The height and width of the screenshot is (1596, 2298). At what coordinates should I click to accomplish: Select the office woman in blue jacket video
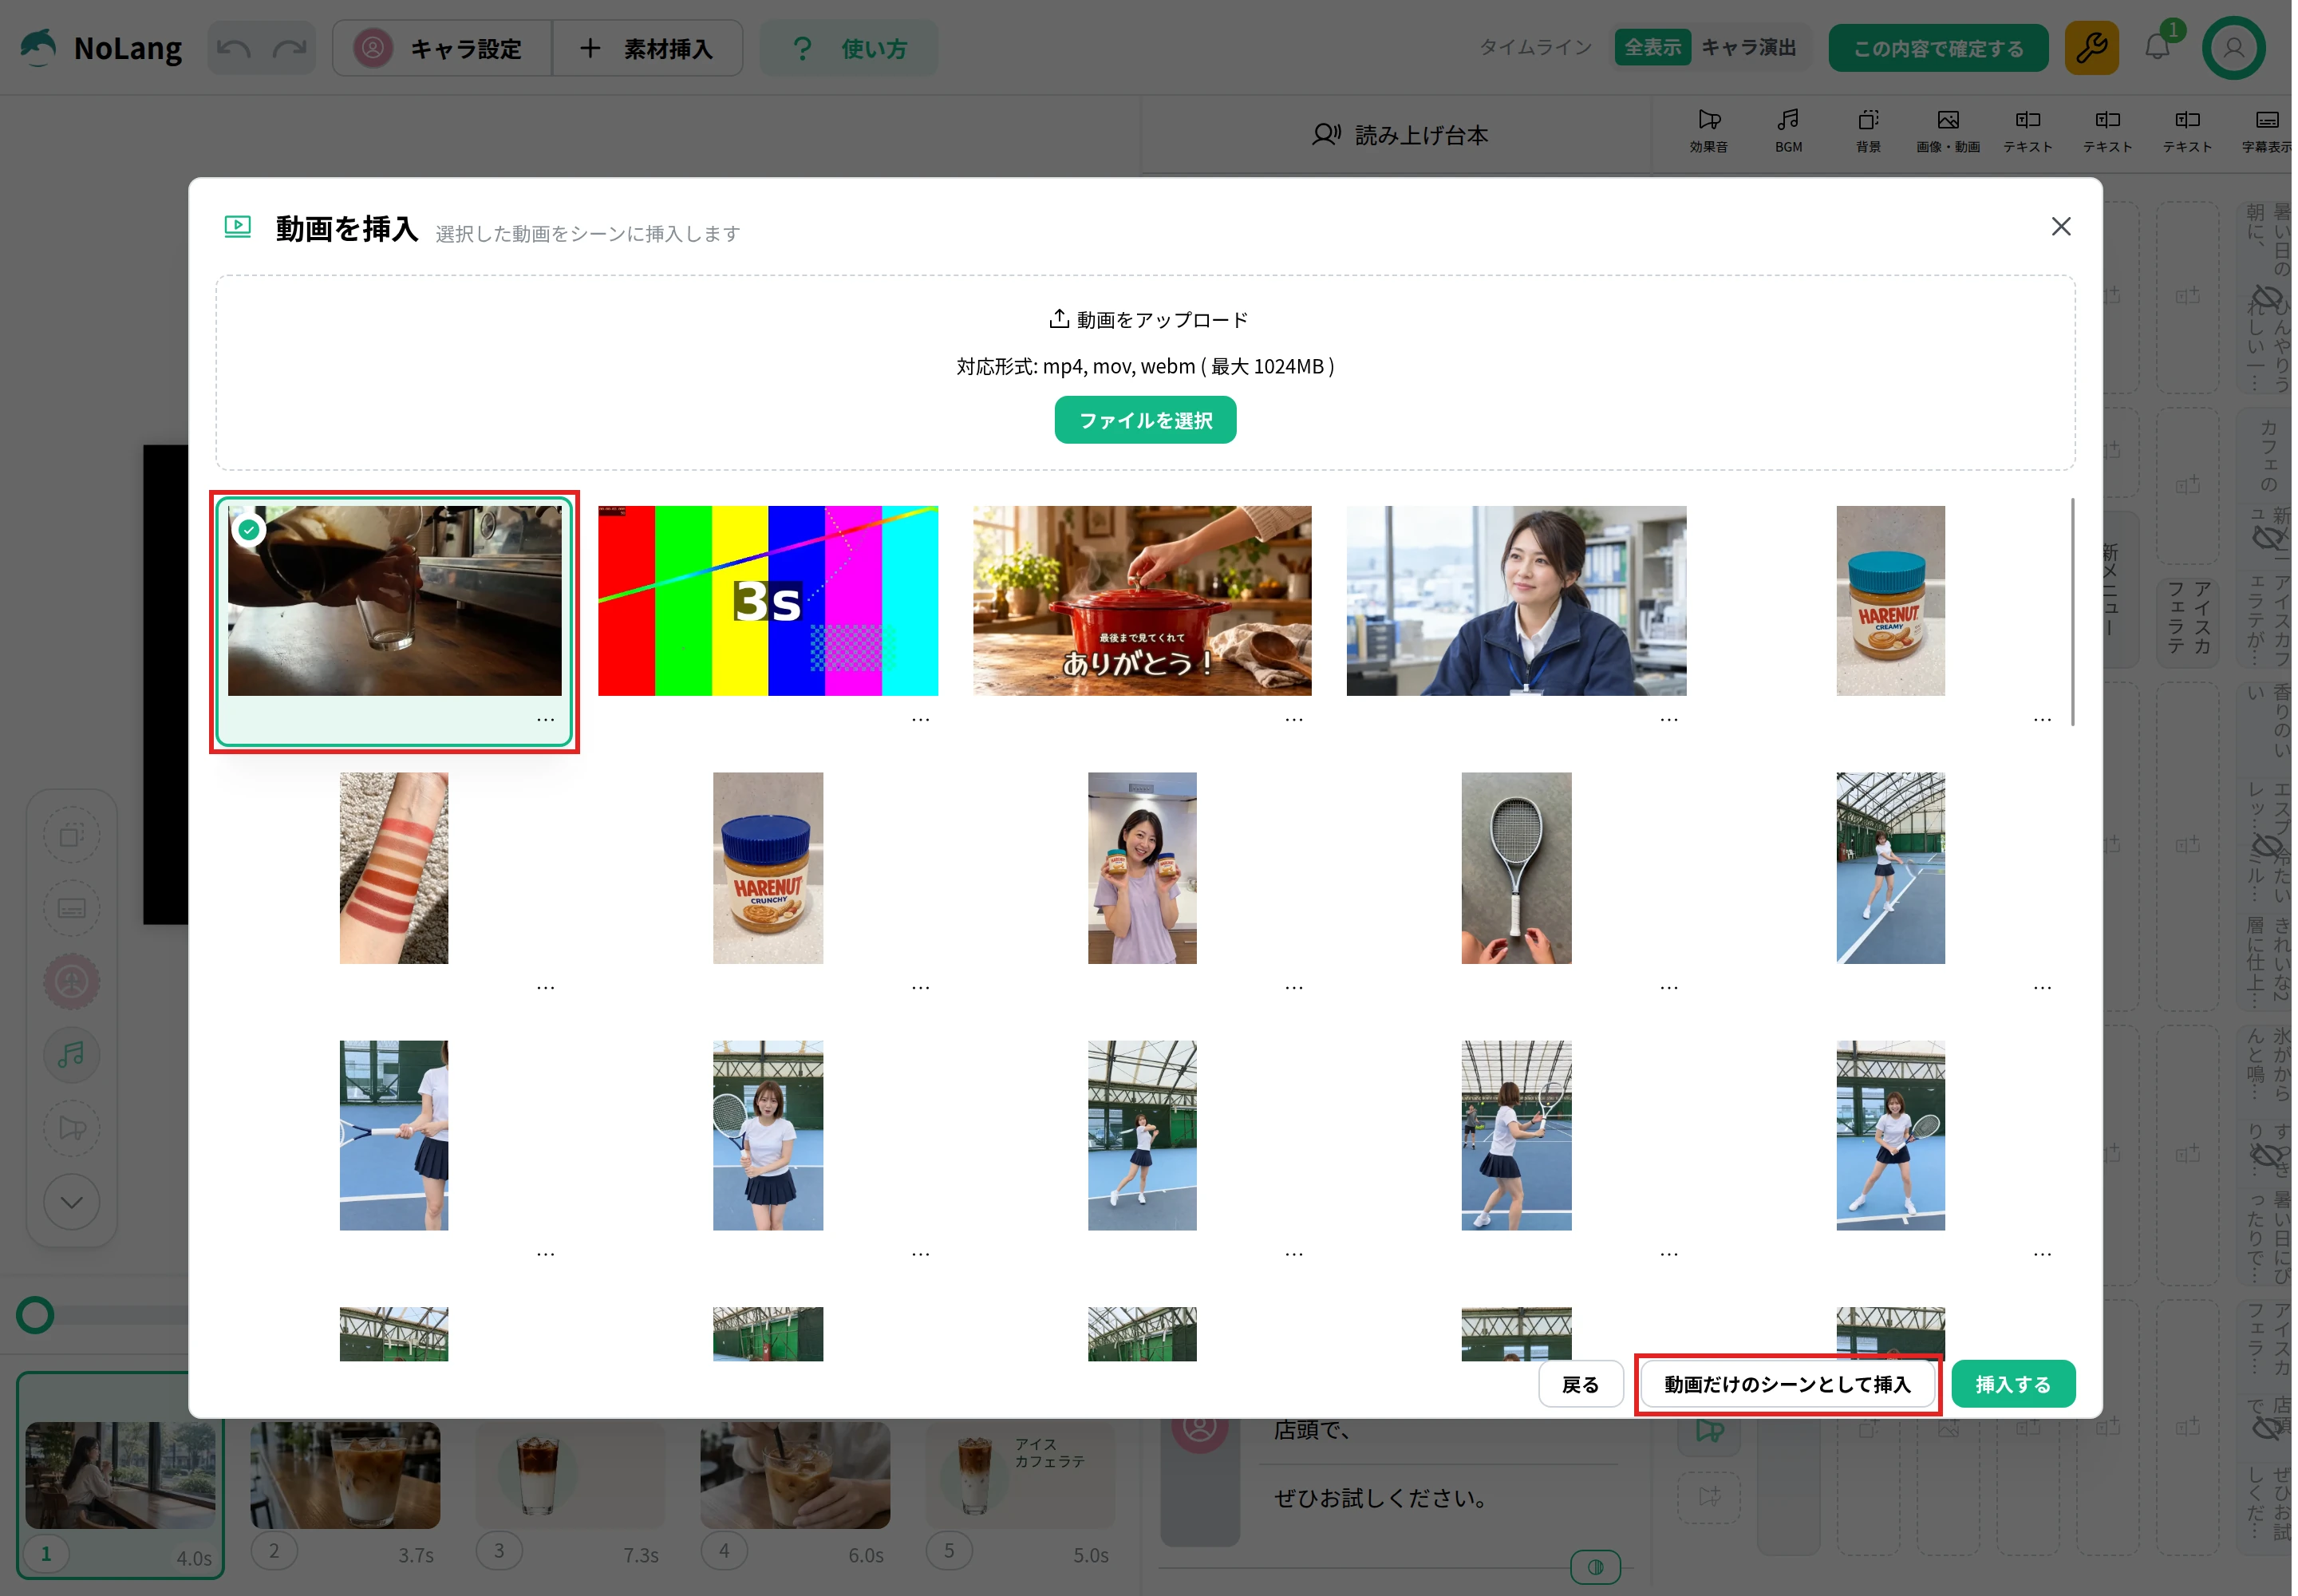click(1516, 600)
